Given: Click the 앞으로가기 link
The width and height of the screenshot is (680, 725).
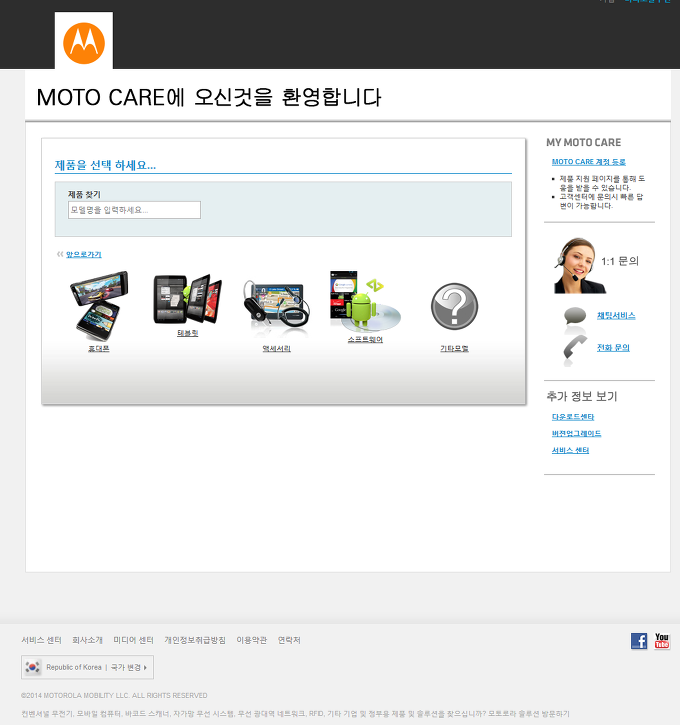Looking at the screenshot, I should (x=84, y=254).
